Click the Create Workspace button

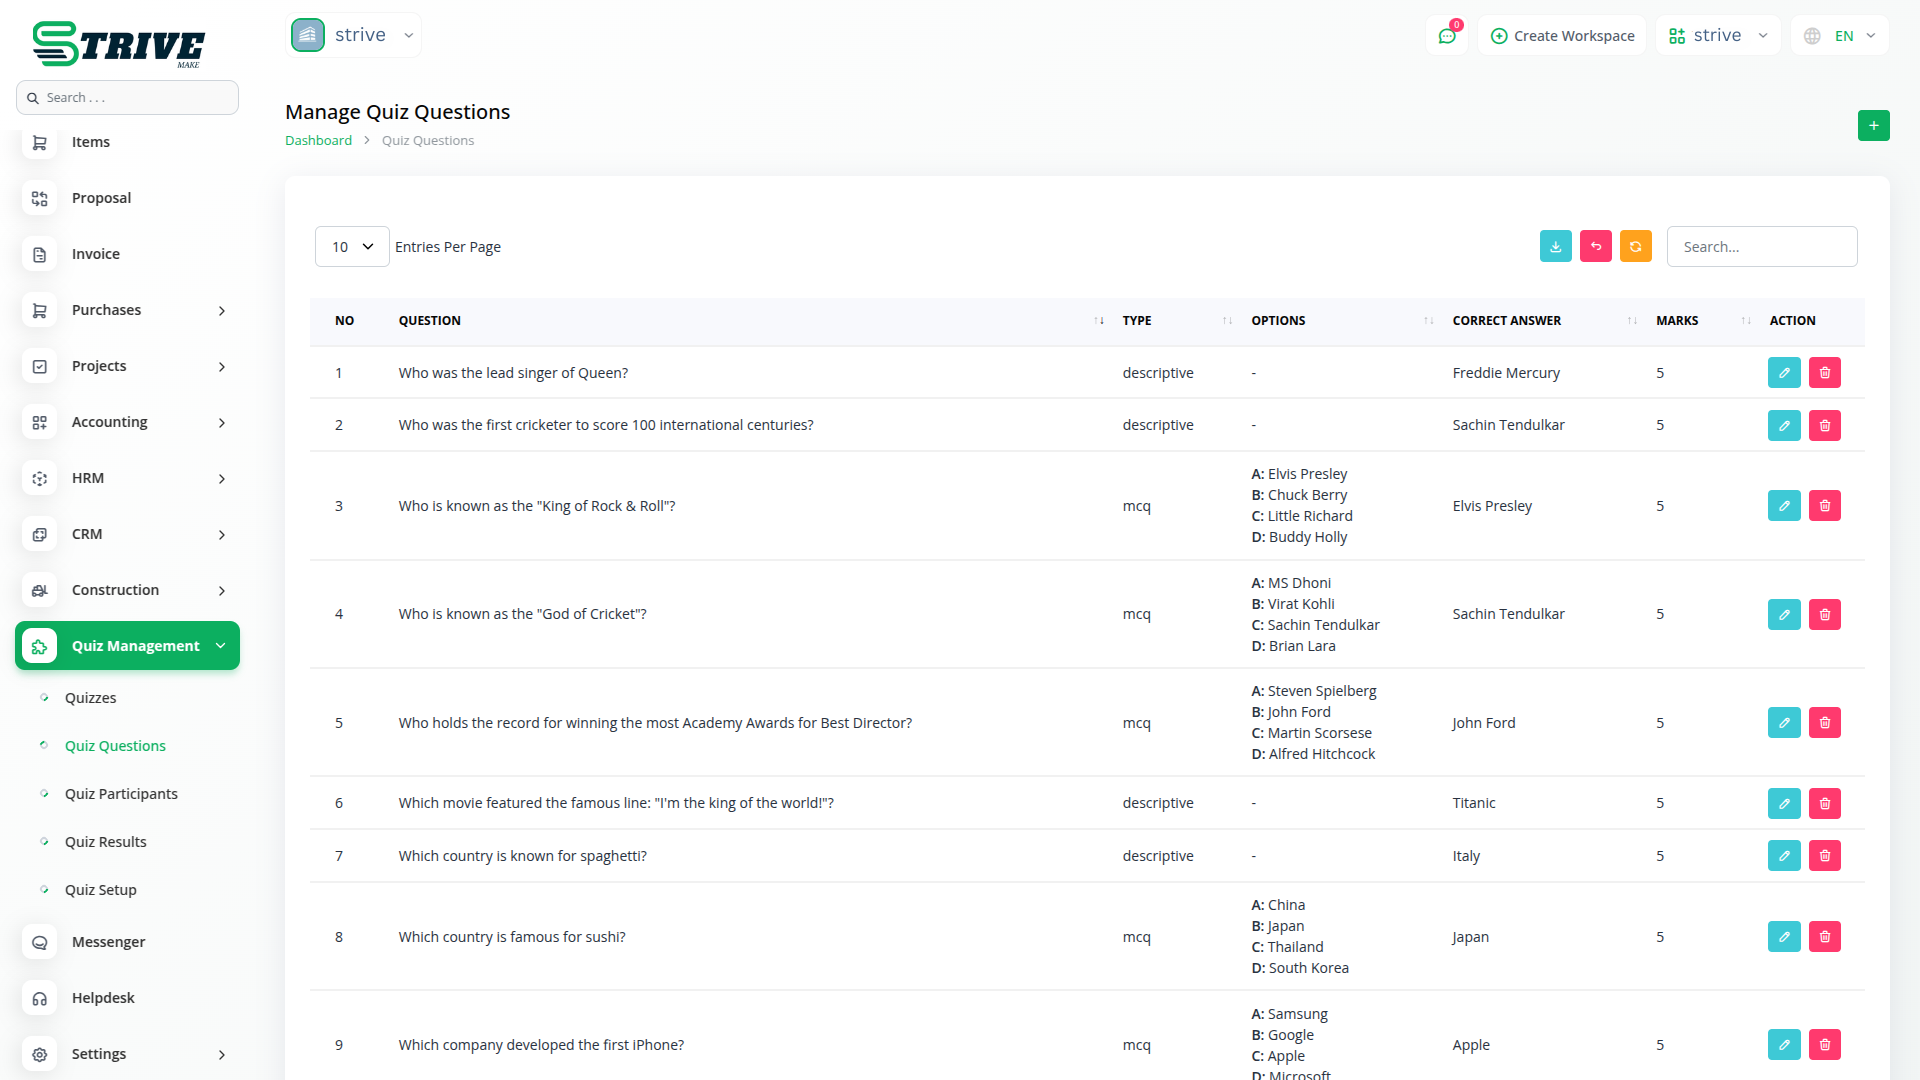click(x=1562, y=36)
